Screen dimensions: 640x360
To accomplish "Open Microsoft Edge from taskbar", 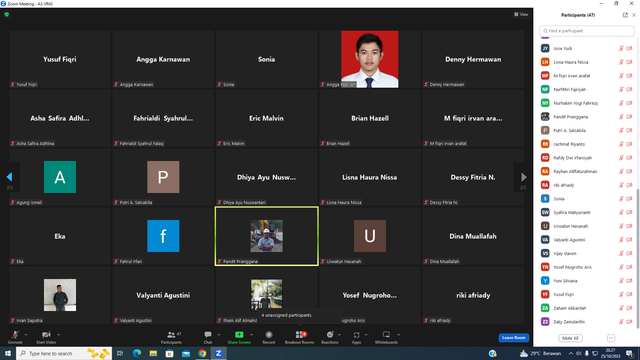I will pos(137,353).
